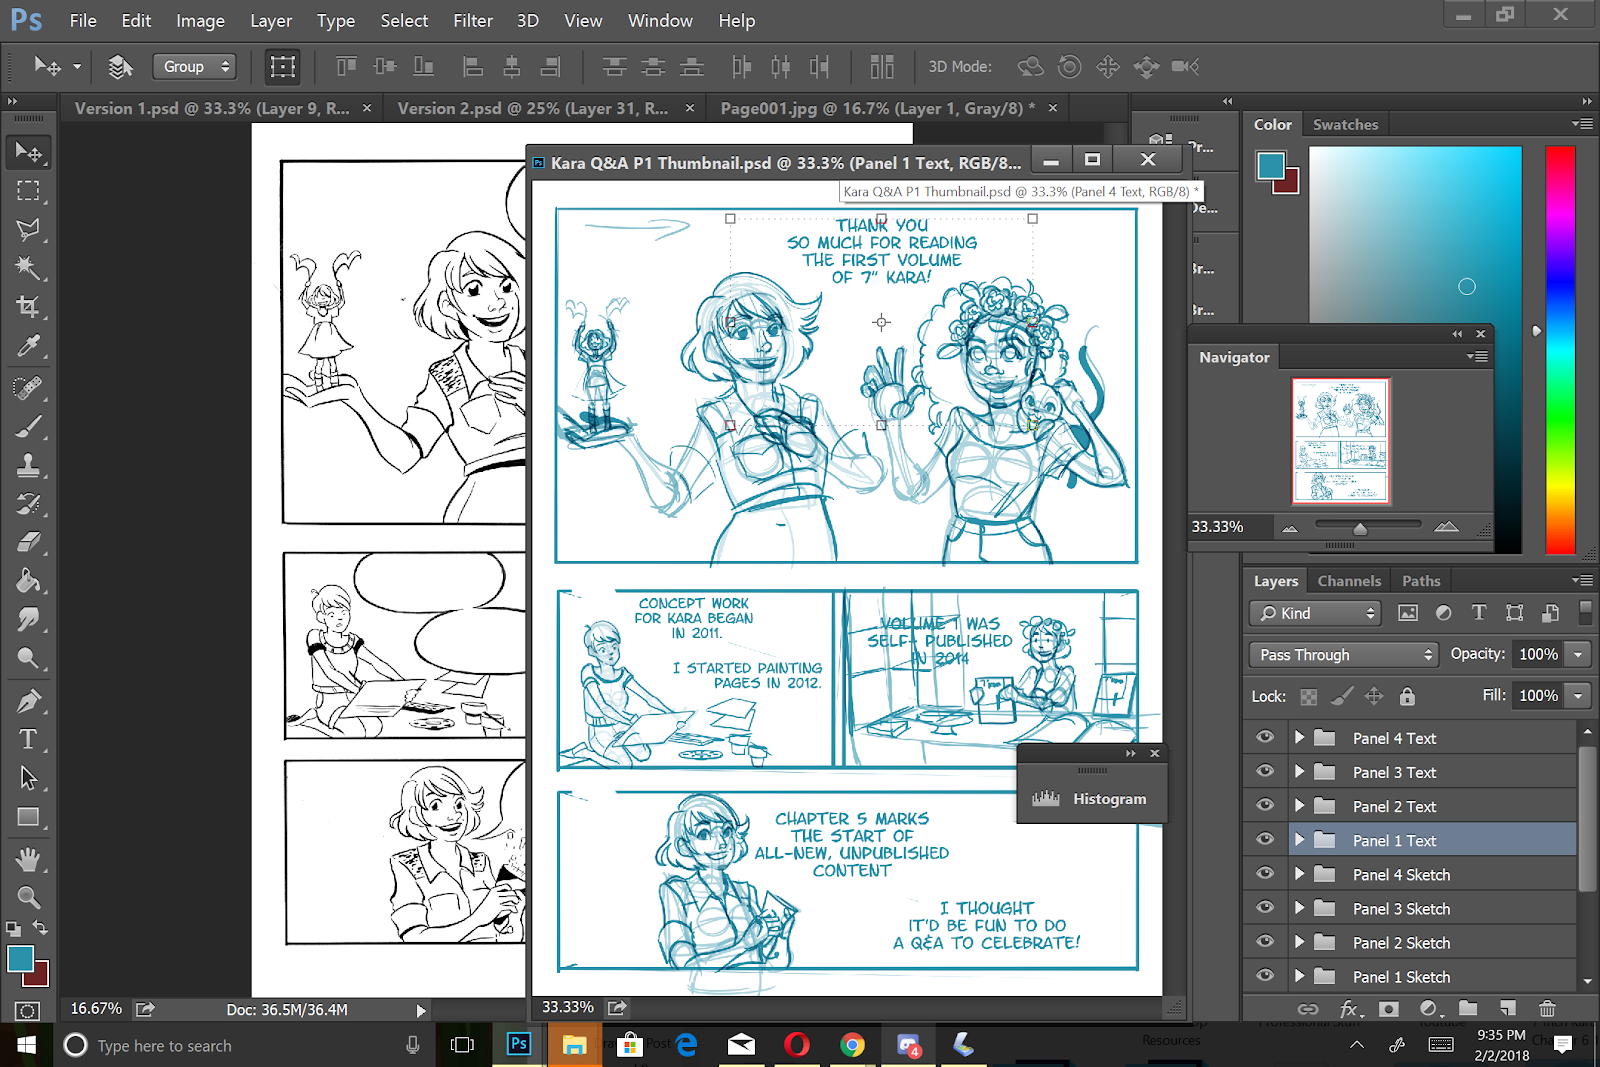Select the Move tool in the toolbox

(28, 152)
